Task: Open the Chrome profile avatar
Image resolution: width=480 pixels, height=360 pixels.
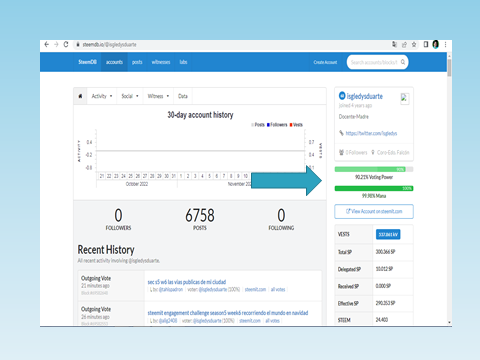Action: pos(435,44)
